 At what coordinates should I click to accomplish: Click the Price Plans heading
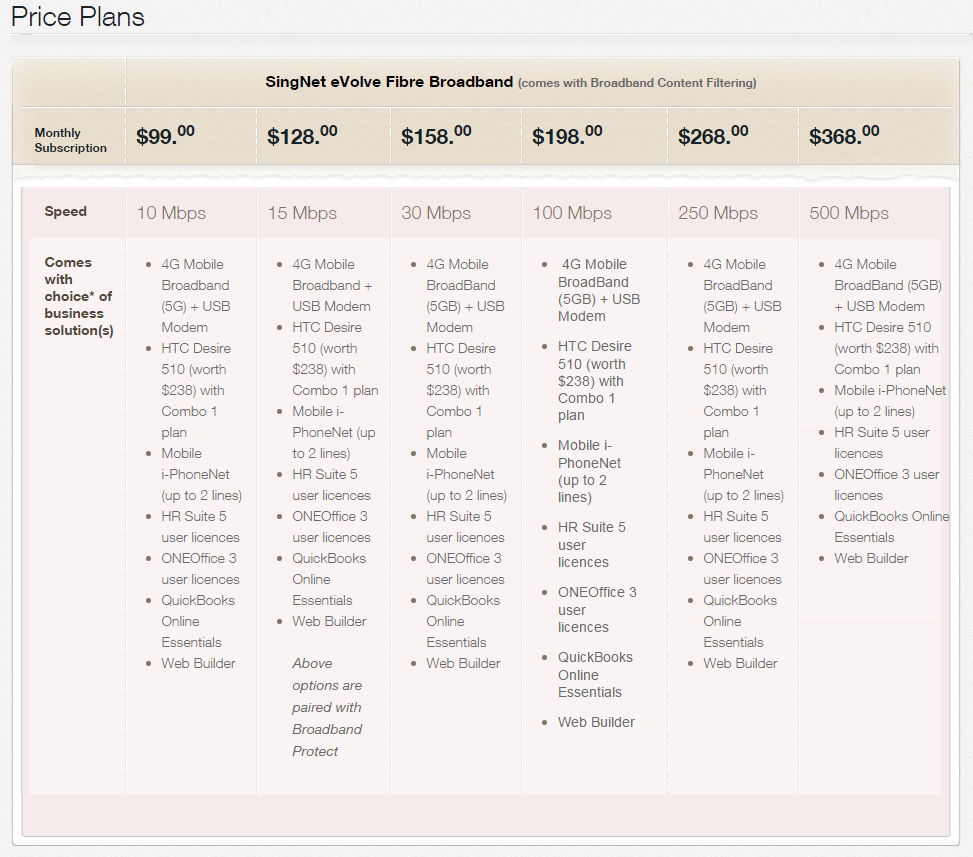(x=78, y=17)
